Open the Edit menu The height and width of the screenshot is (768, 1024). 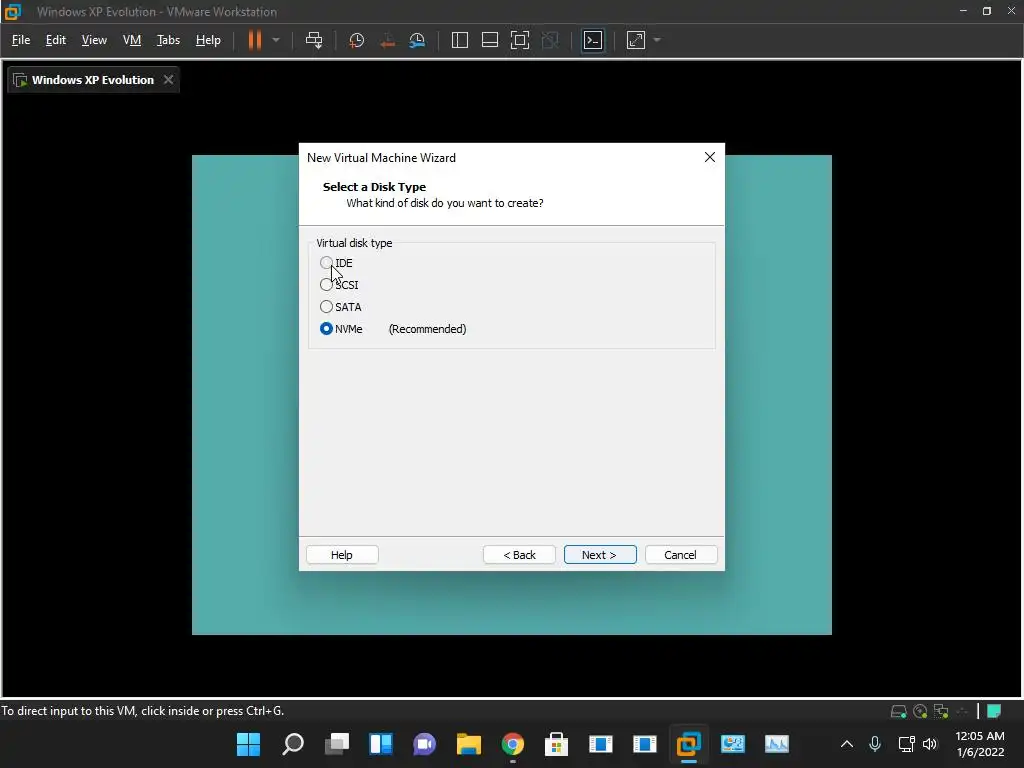(56, 40)
